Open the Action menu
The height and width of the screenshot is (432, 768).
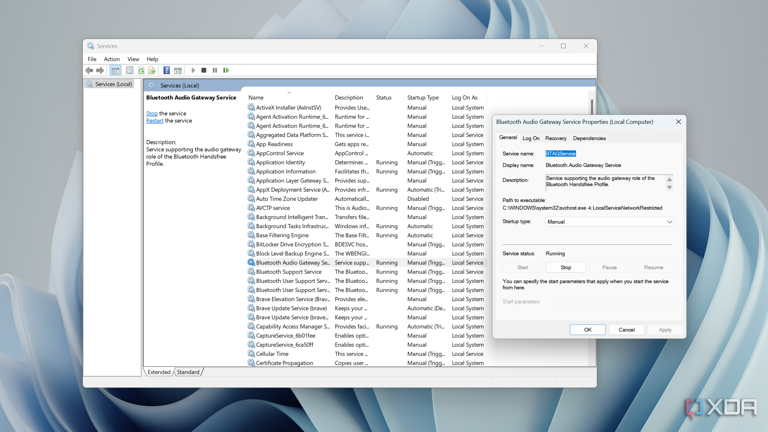(x=112, y=59)
